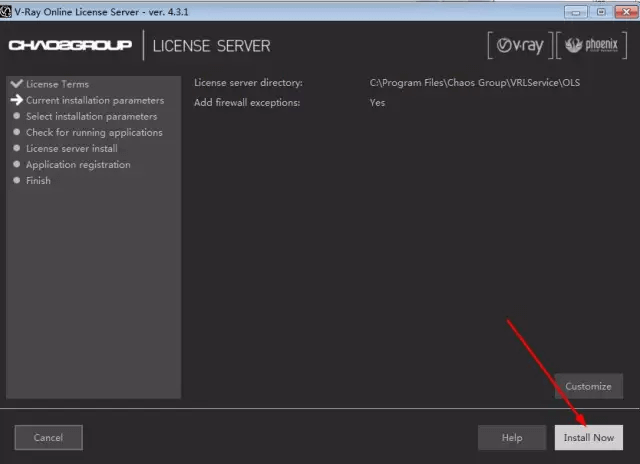The image size is (640, 464).
Task: Select the Current installation parameters step
Action: point(95,100)
